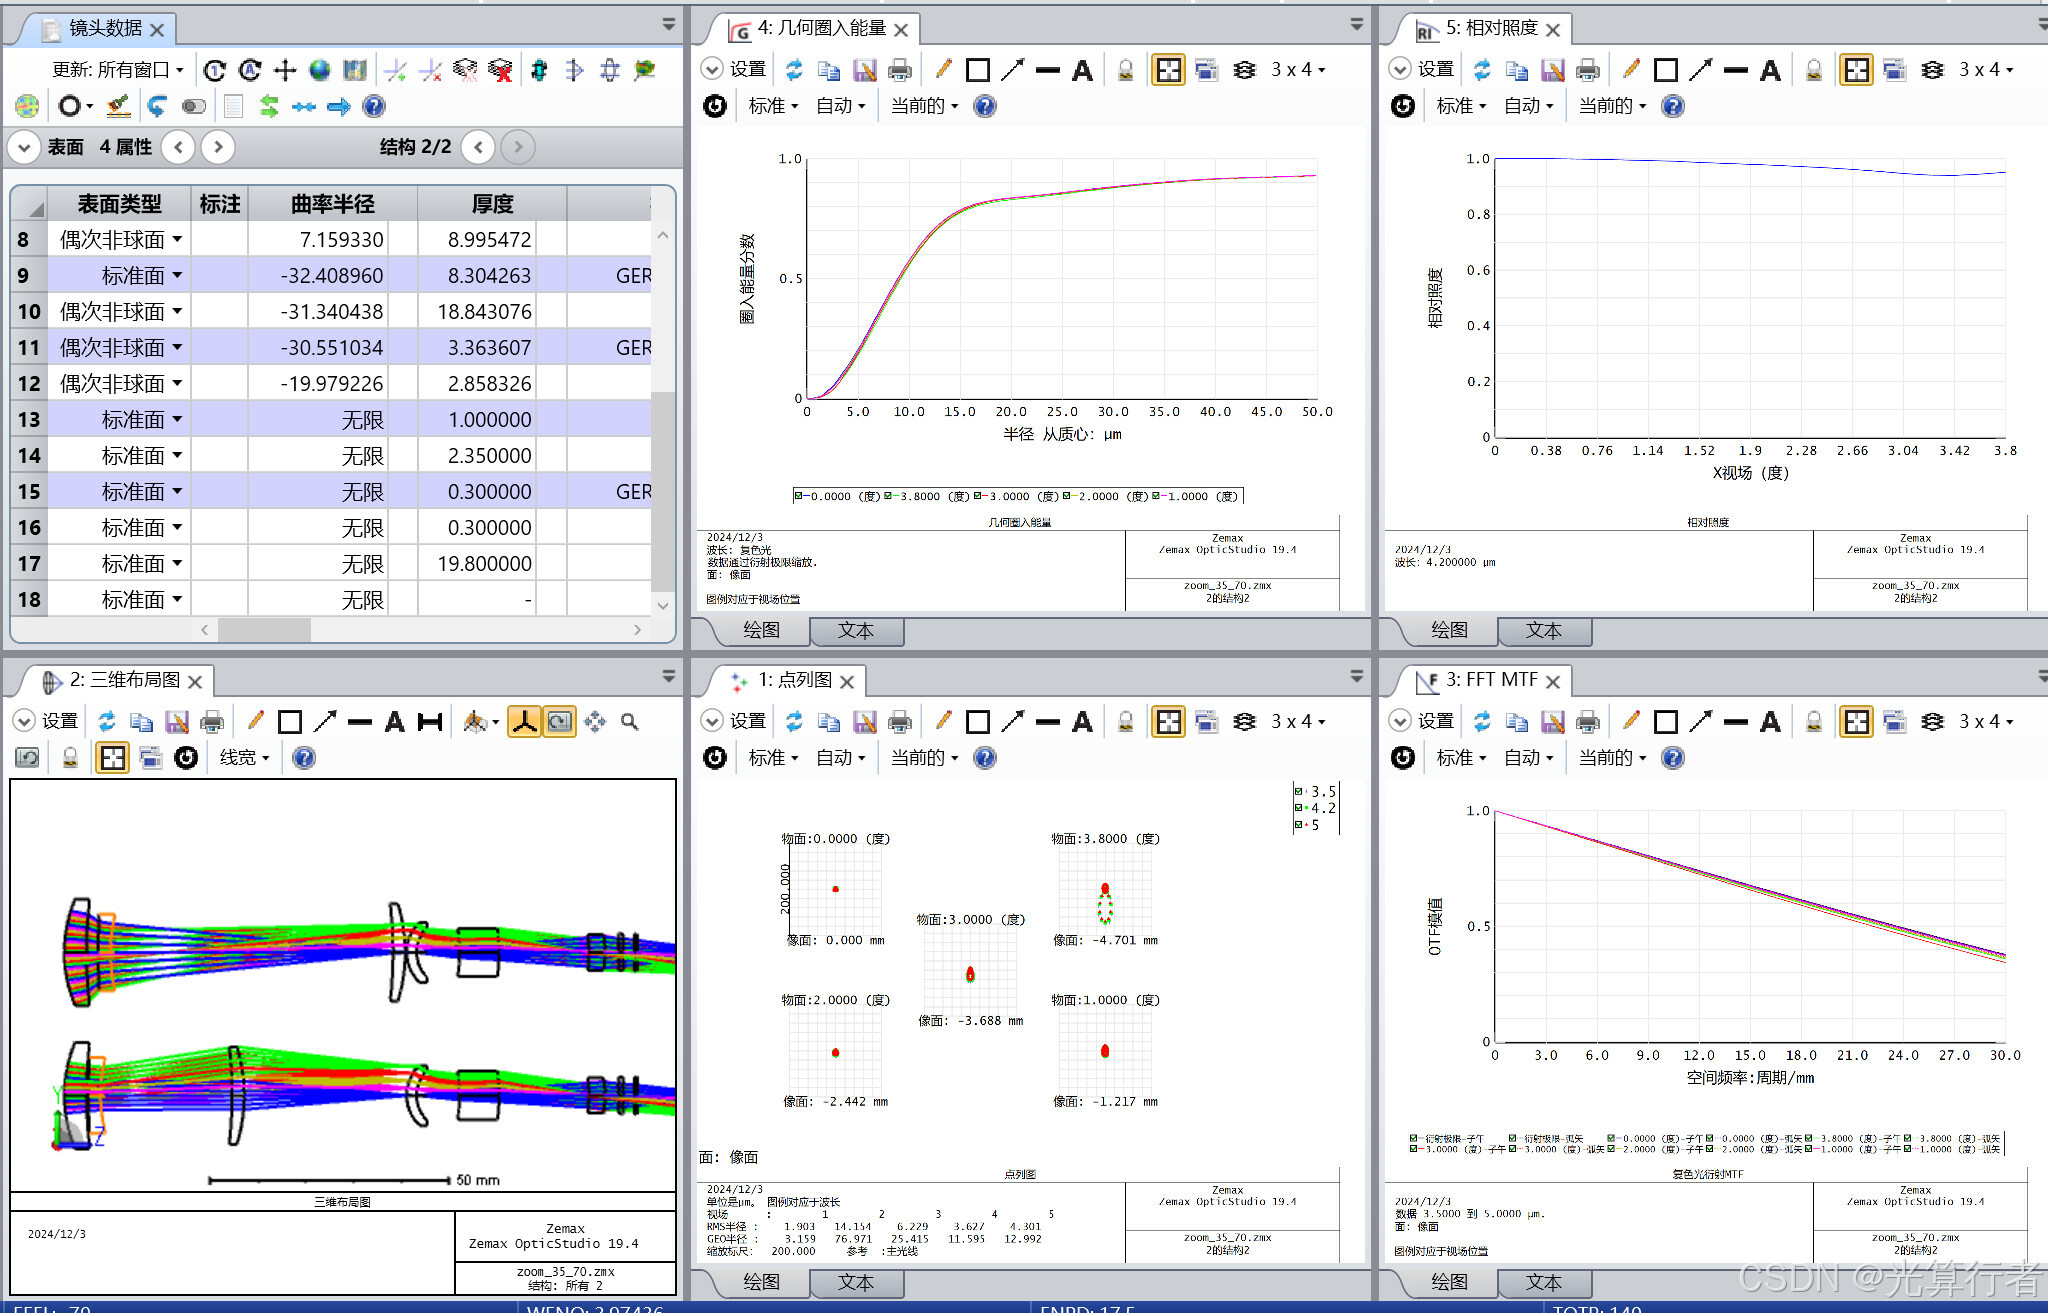This screenshot has width=2048, height=1313.
Task: Click delete-all-variables red X icon
Action: [500, 70]
